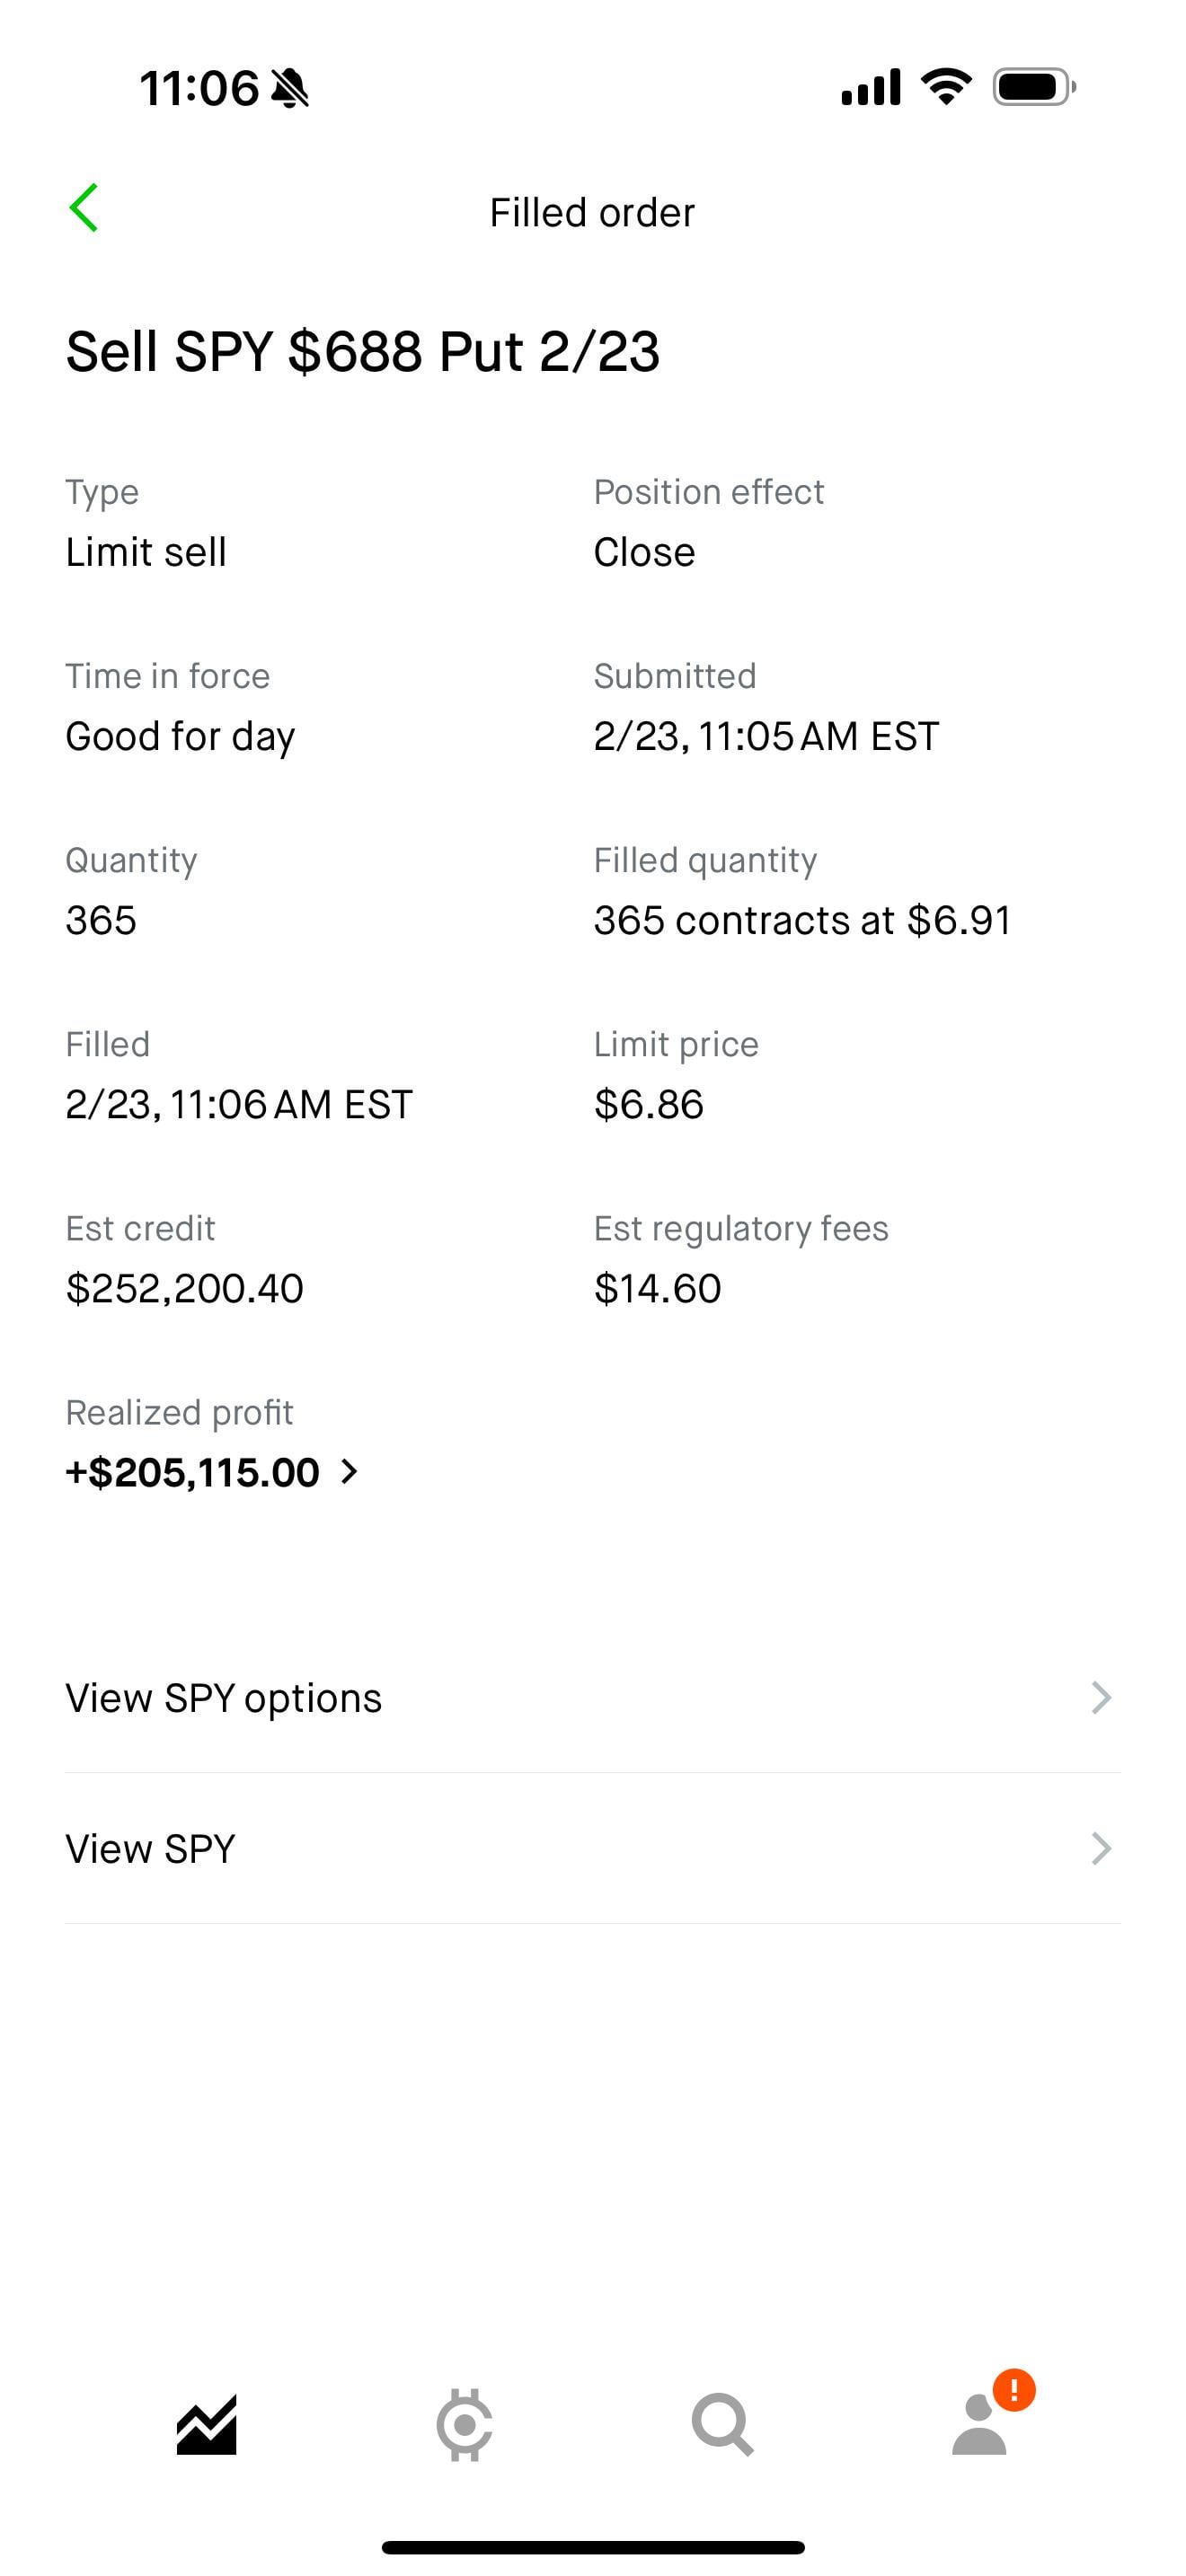Open the Account profile tab
This screenshot has width=1186, height=2576.
tap(979, 2426)
